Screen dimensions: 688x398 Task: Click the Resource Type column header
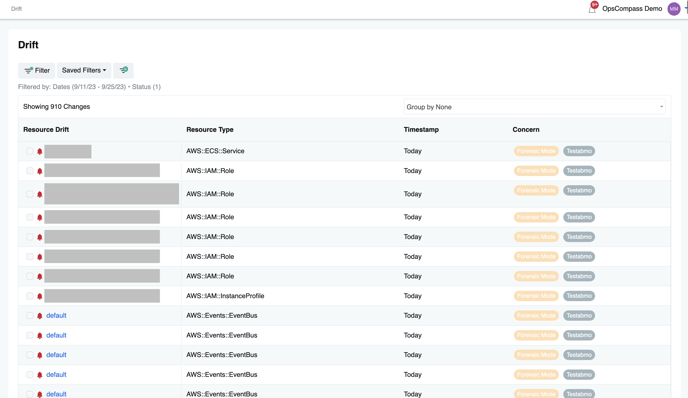click(x=210, y=129)
